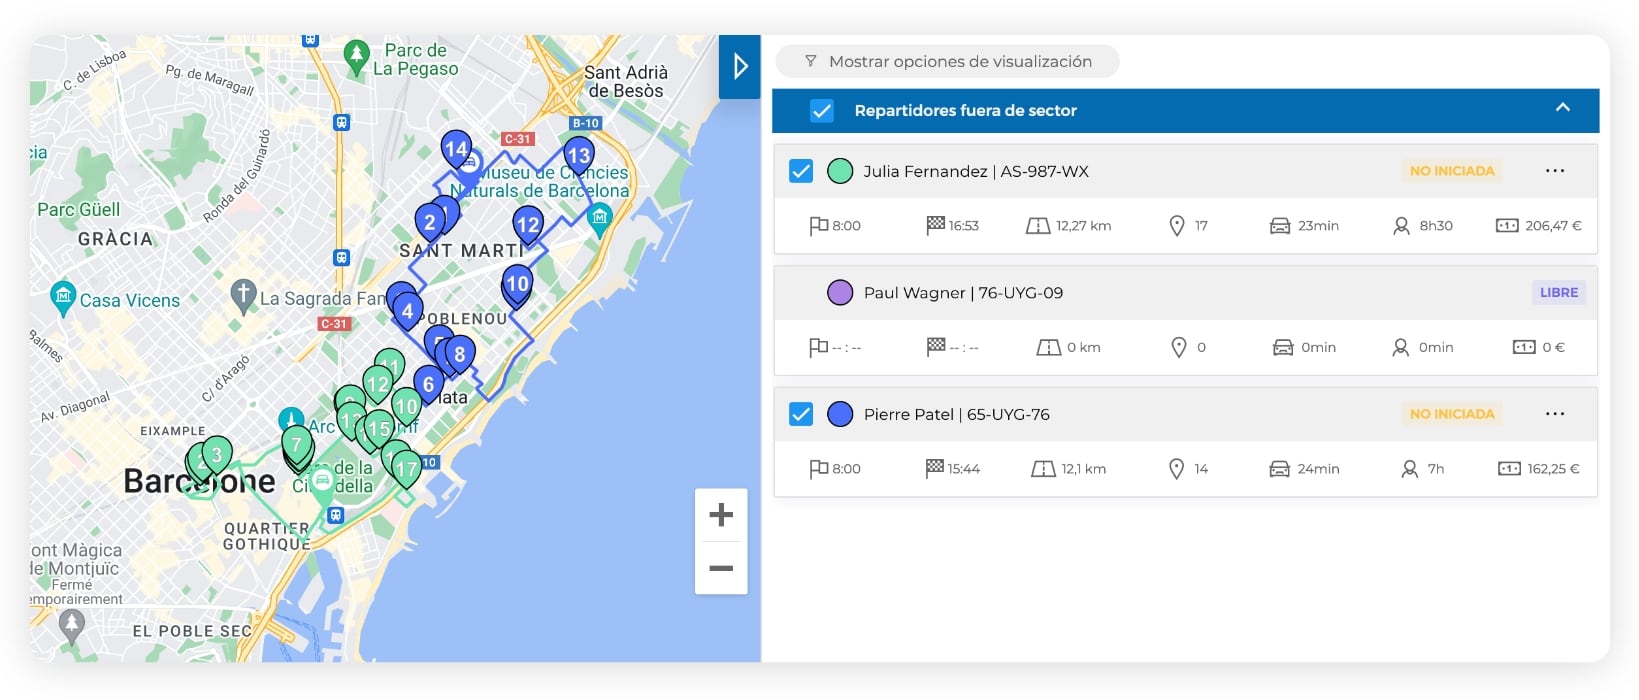Select green map marker 3
The width and height of the screenshot is (1639, 700).
click(217, 457)
